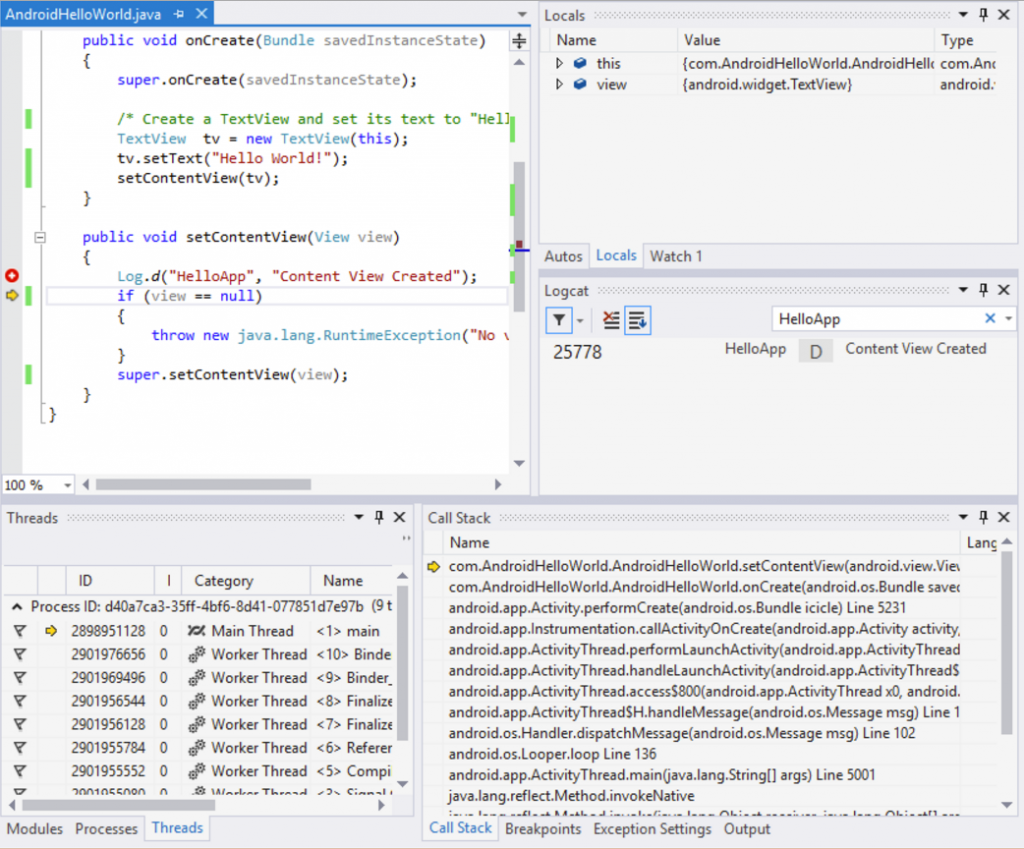Show the Autos panel
The width and height of the screenshot is (1024, 849).
[x=563, y=256]
